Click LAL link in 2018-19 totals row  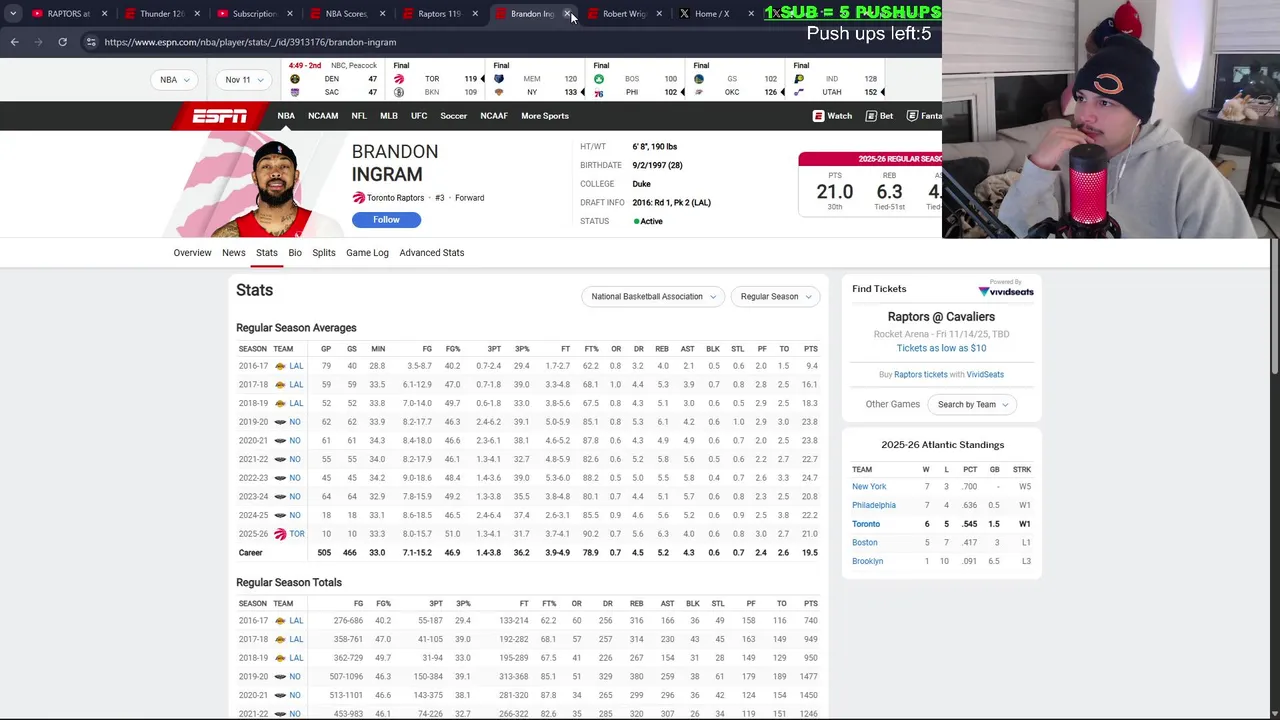296,658
